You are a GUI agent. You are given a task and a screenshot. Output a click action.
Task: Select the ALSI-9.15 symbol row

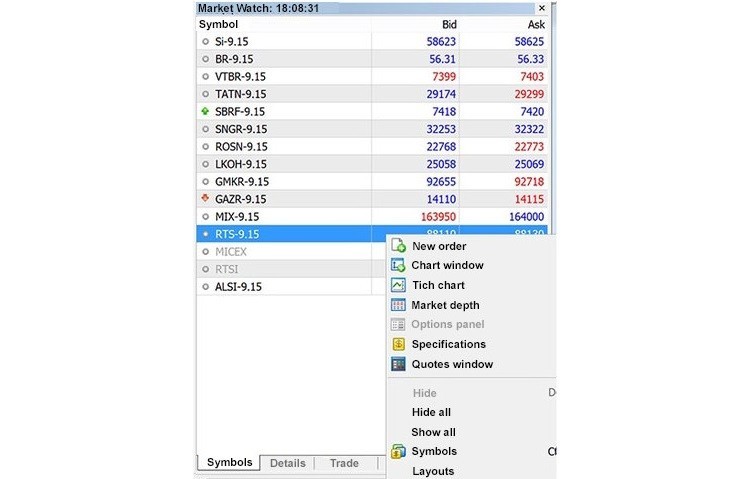click(291, 287)
